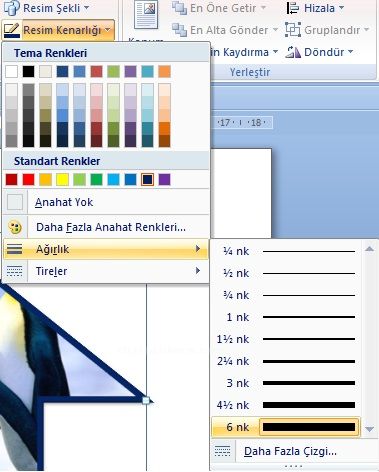Pick the bright red standard color
The image size is (379, 472).
[29, 179]
